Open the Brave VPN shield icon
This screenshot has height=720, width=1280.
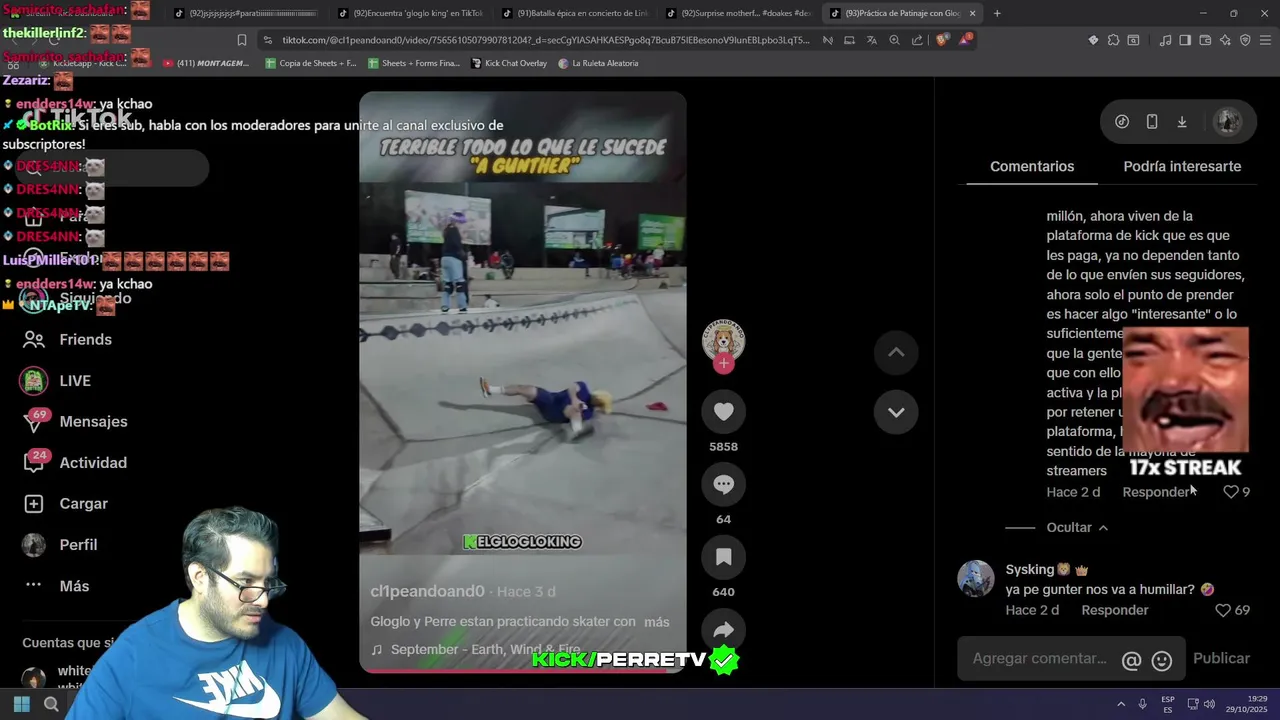pos(1245,40)
